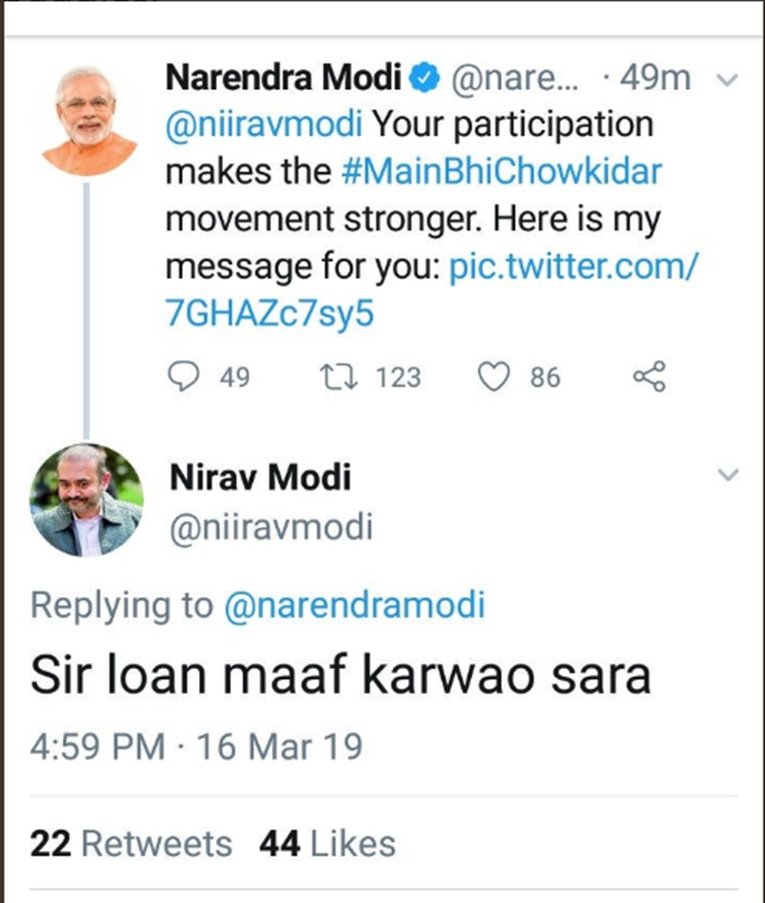Screen dimensions: 765x903
Task: Open Nirav Modi's profile picture
Action: pyautogui.click(x=86, y=500)
